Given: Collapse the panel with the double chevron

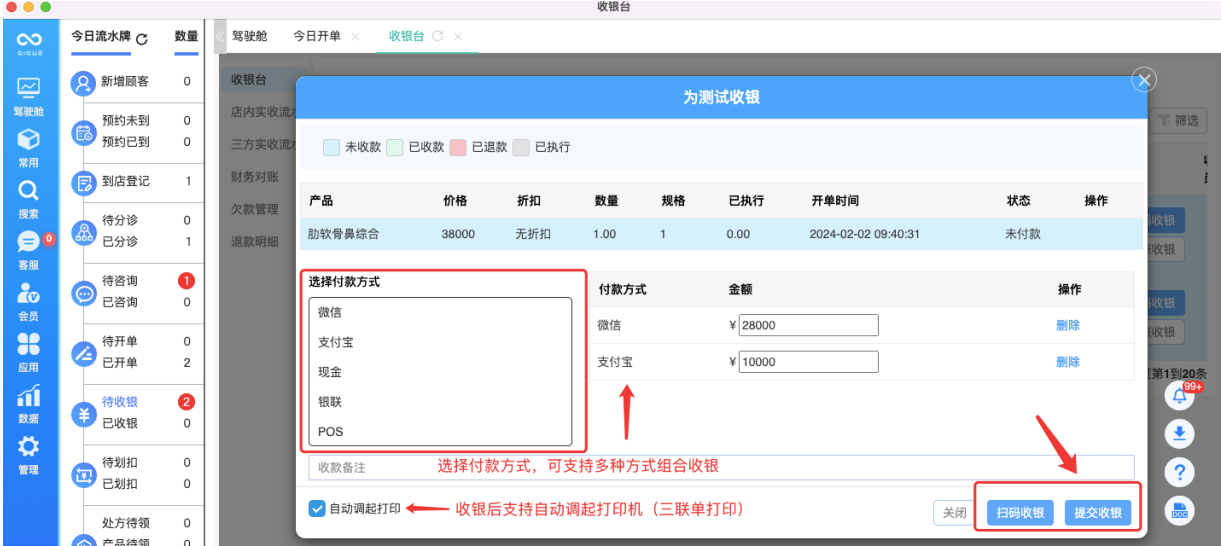Looking at the screenshot, I should [x=220, y=36].
